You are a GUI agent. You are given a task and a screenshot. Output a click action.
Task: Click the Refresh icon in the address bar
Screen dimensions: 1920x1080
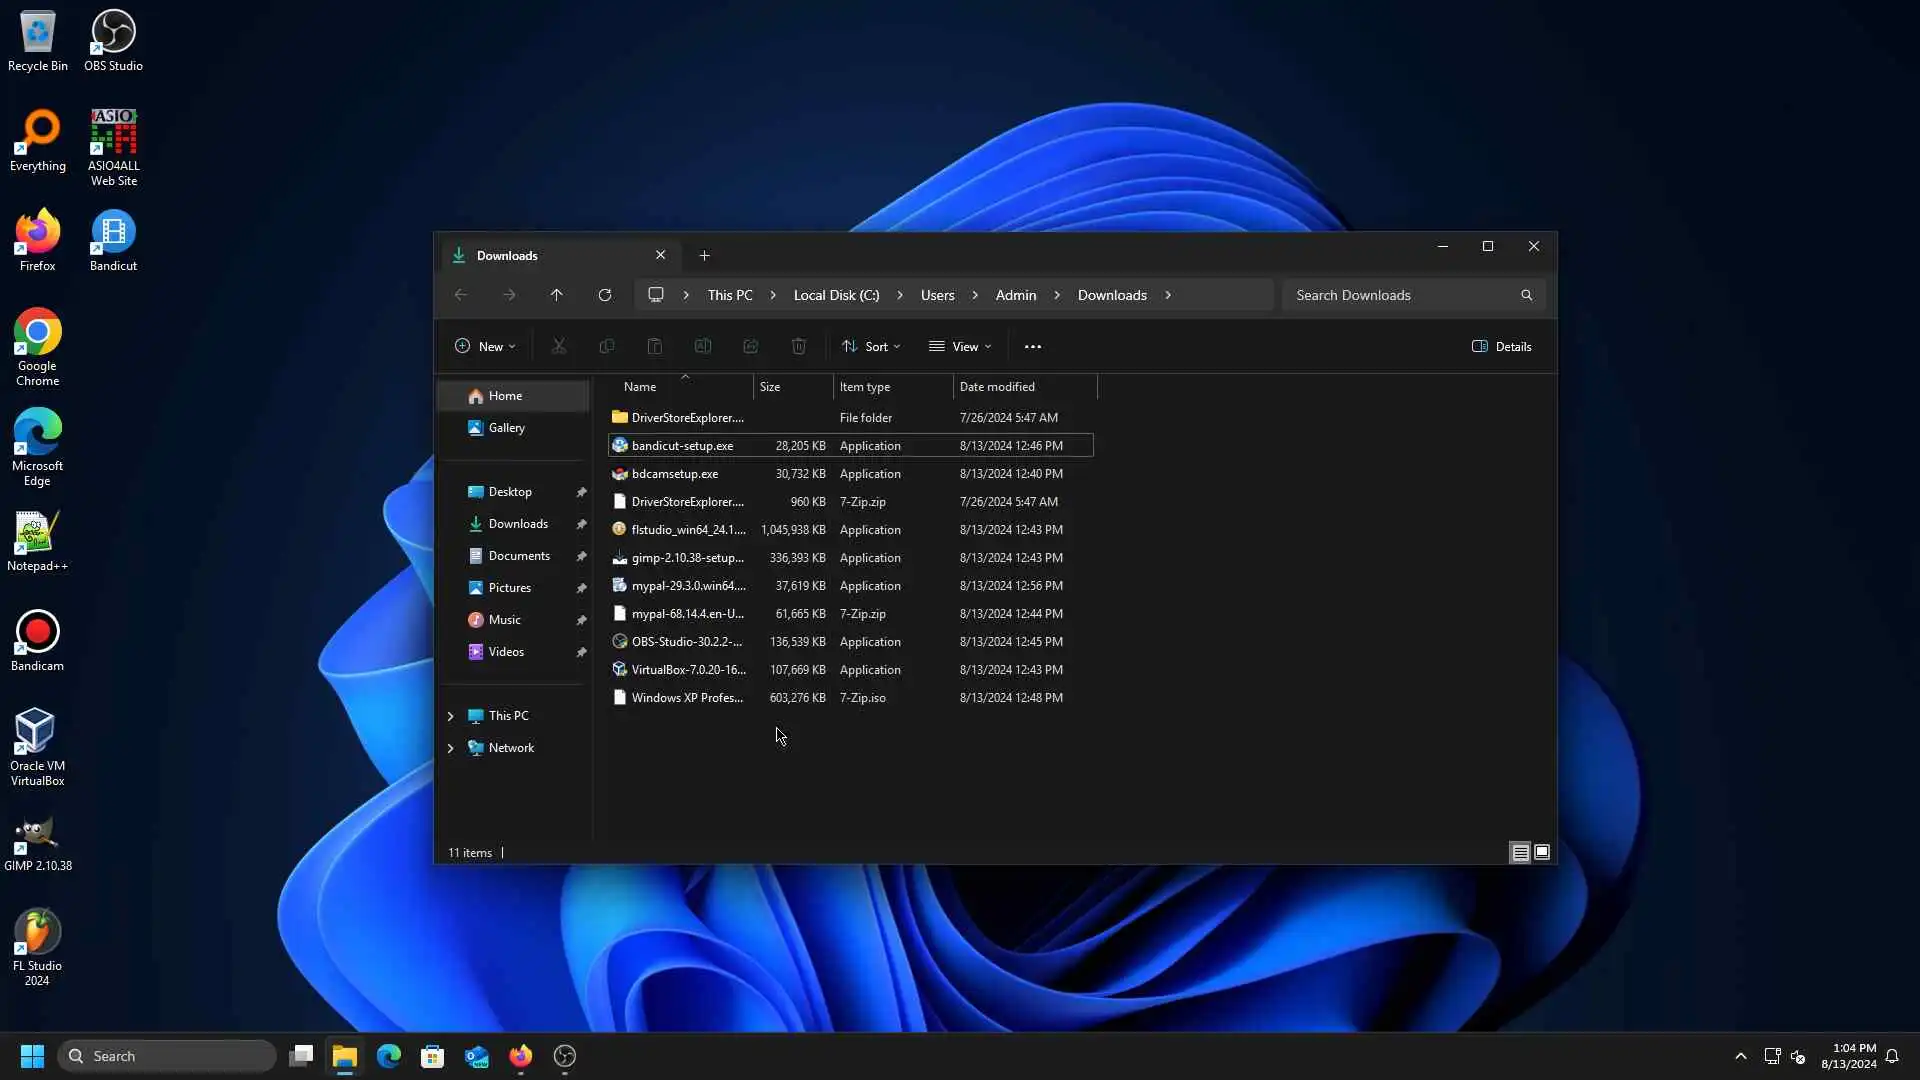point(605,295)
